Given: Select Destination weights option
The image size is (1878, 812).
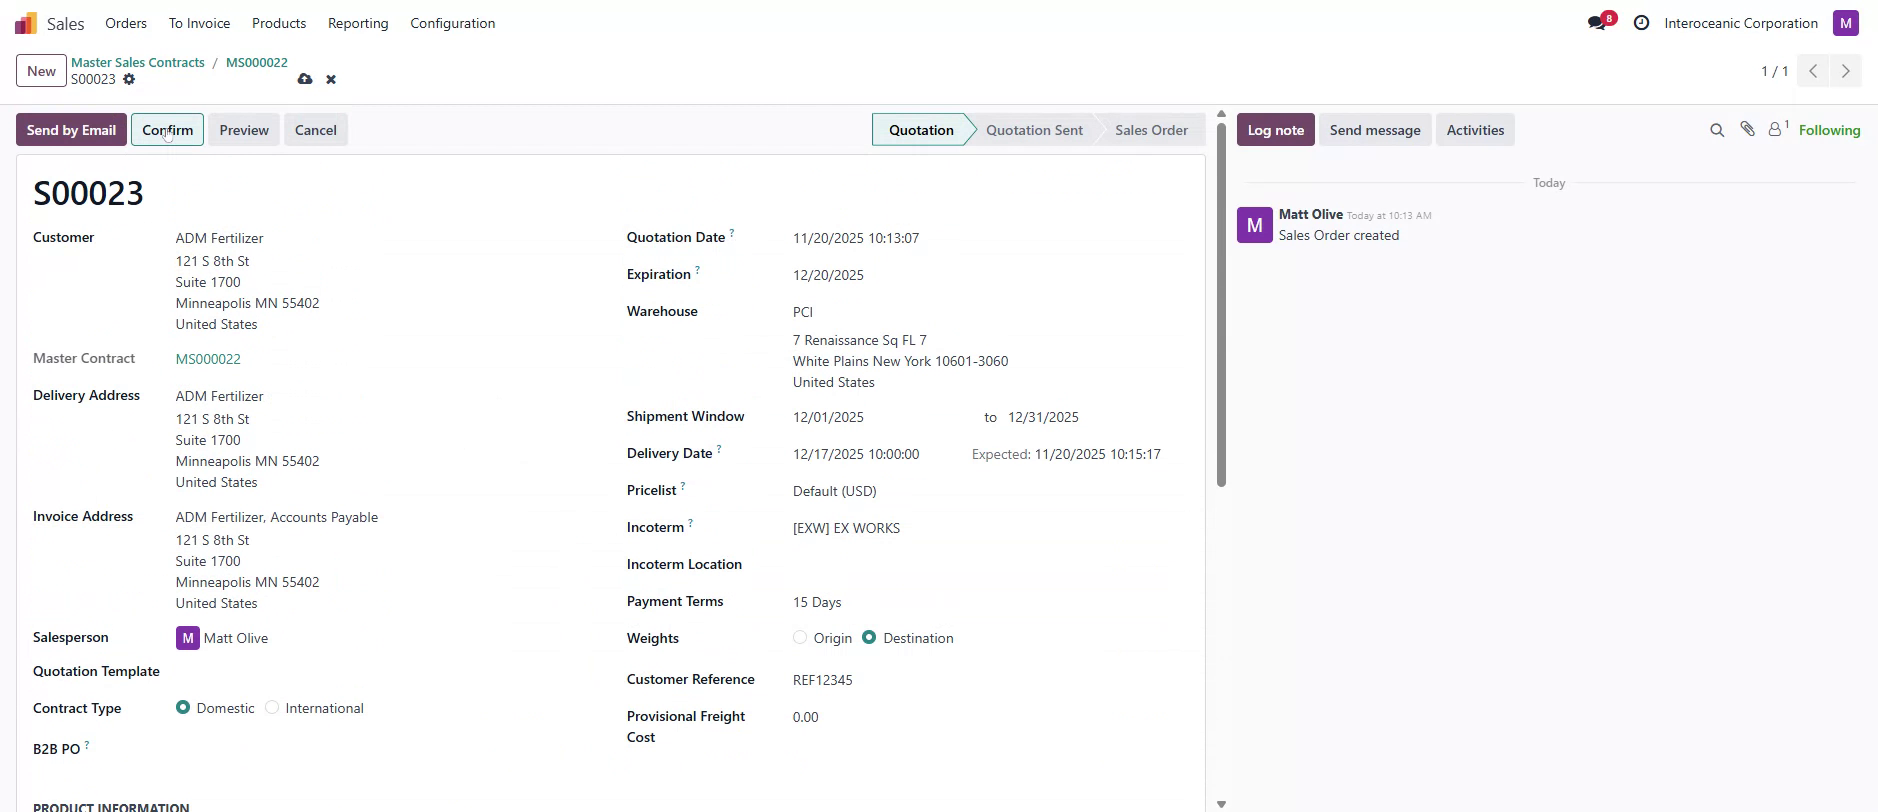Looking at the screenshot, I should point(869,637).
